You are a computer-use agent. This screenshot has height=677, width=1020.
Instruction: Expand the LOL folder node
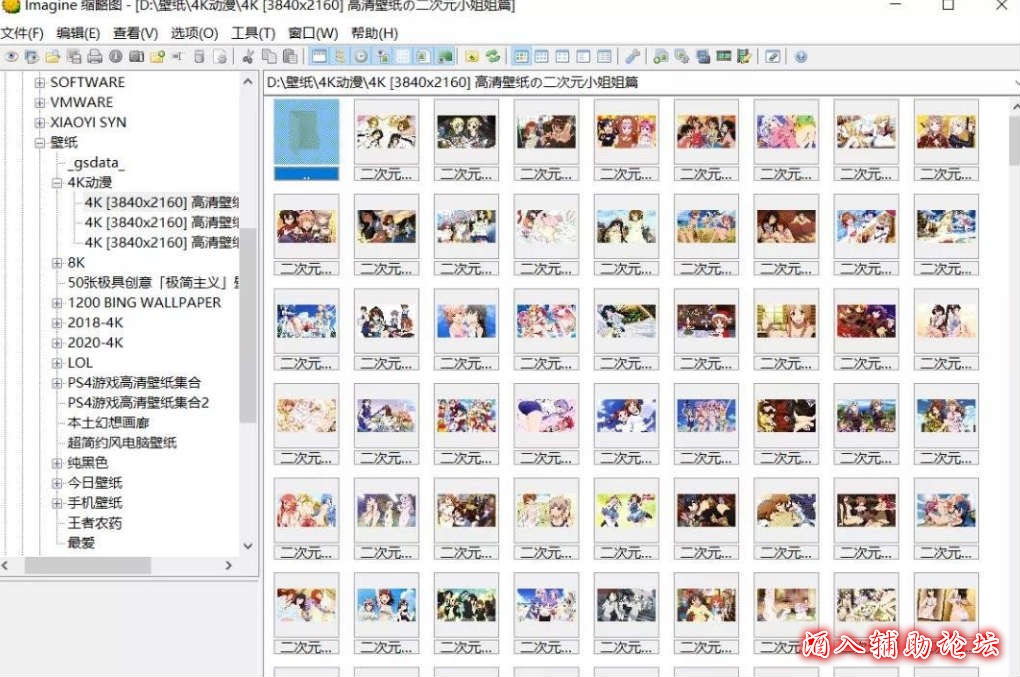click(x=57, y=363)
